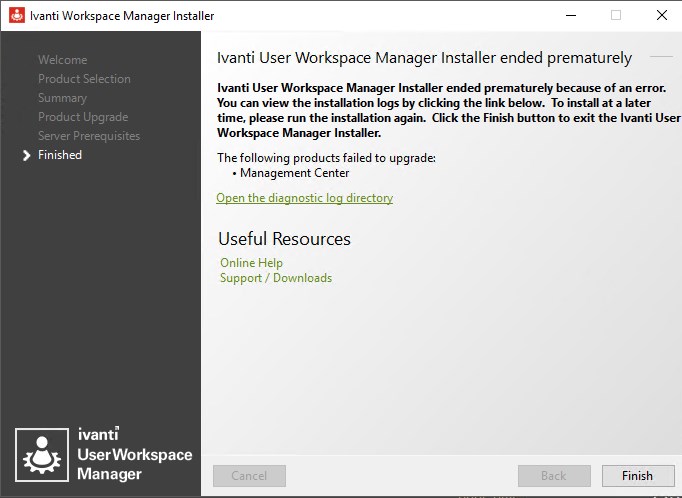The height and width of the screenshot is (498, 682).
Task: Click the arrow marker beside Finished
Action: (x=26, y=155)
